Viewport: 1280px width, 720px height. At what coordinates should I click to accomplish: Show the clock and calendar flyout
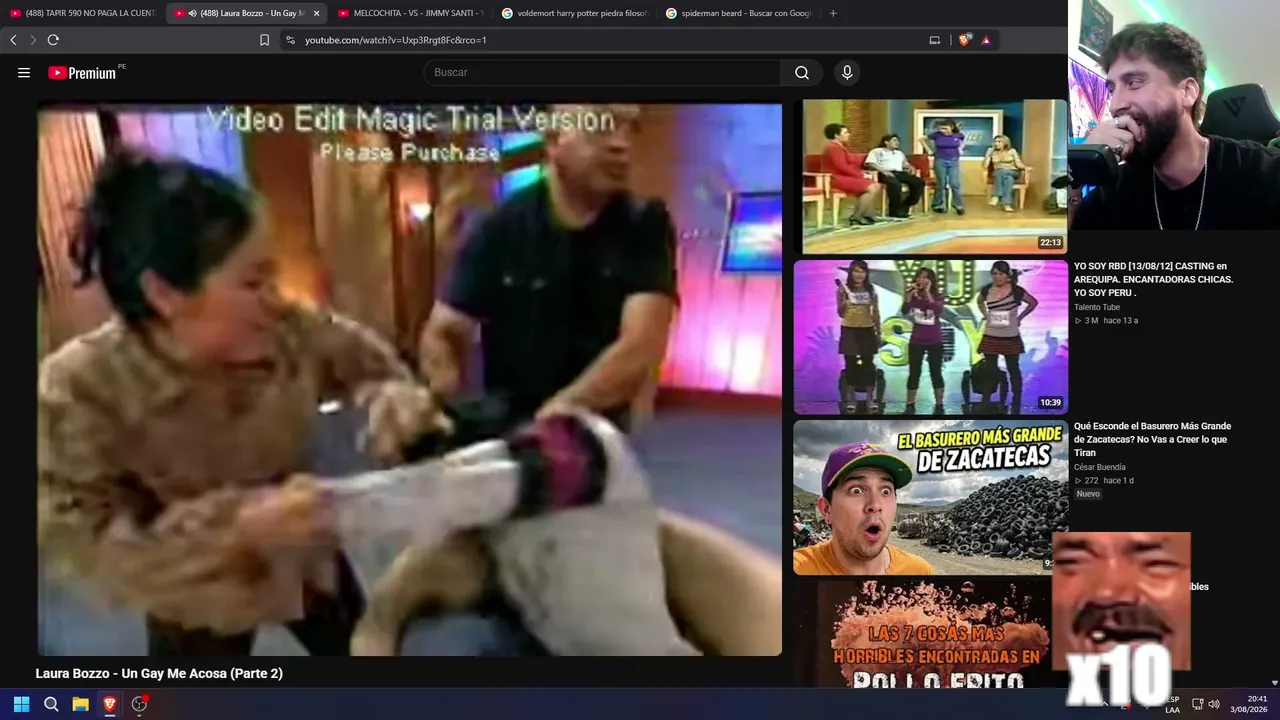coord(1250,704)
